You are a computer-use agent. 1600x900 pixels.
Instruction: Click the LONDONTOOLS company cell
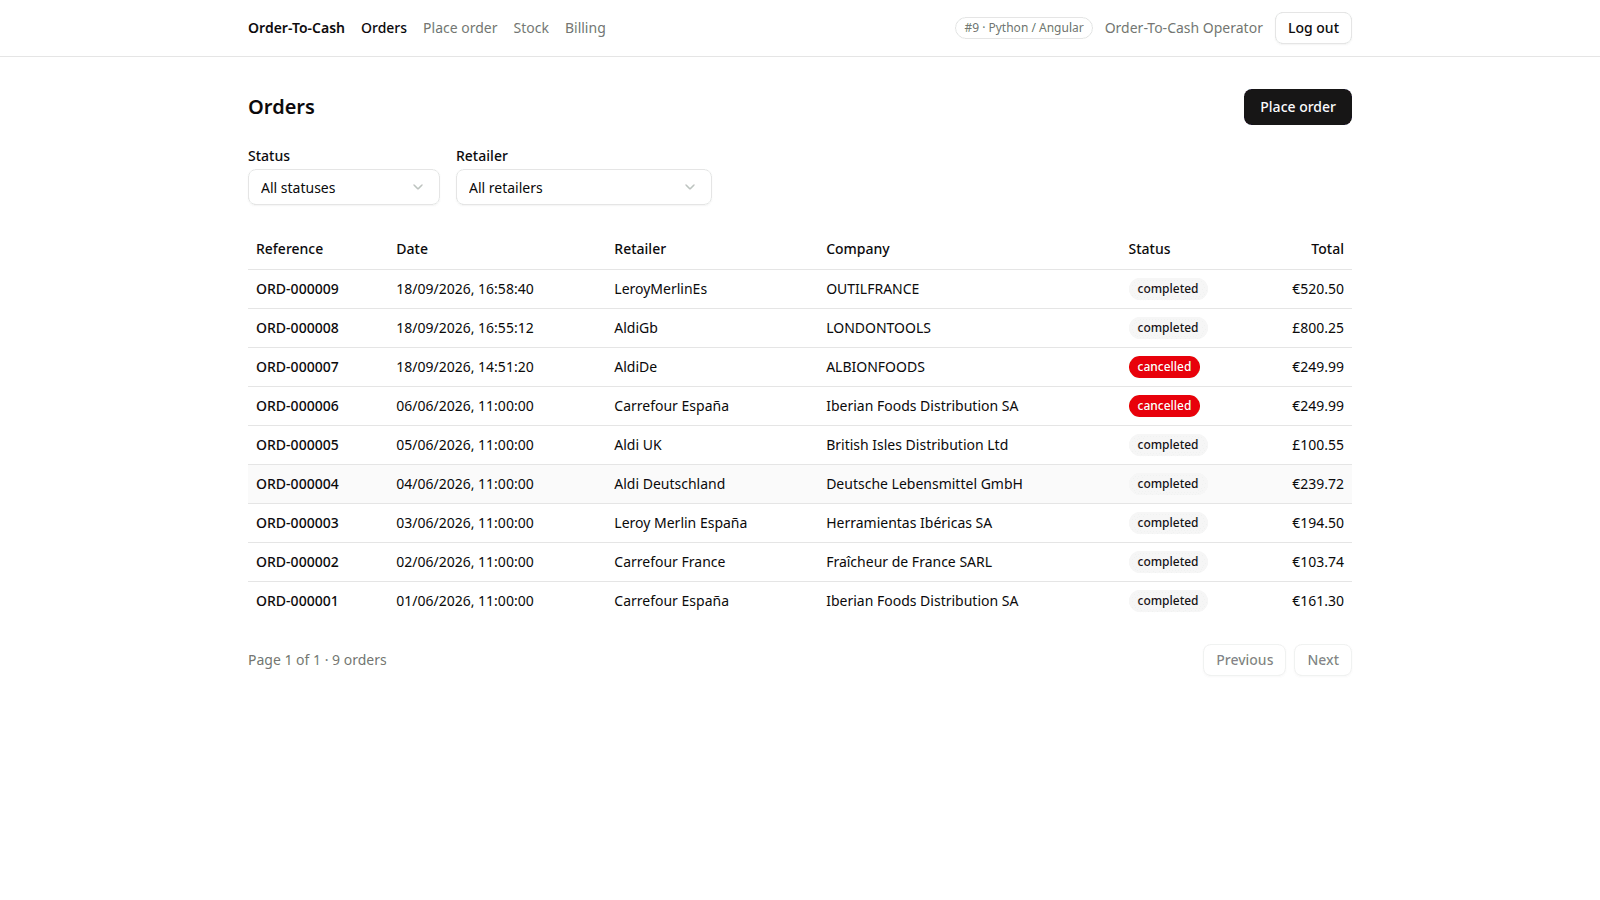click(x=878, y=328)
